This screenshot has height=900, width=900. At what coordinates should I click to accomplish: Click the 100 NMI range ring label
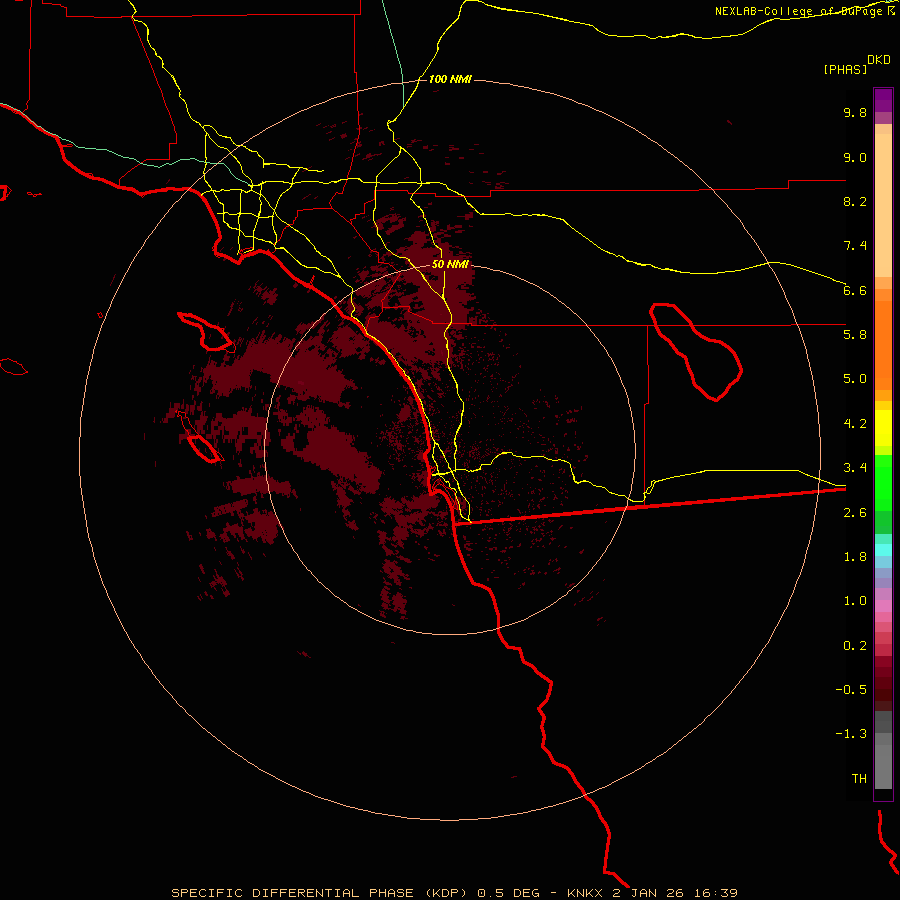point(450,79)
